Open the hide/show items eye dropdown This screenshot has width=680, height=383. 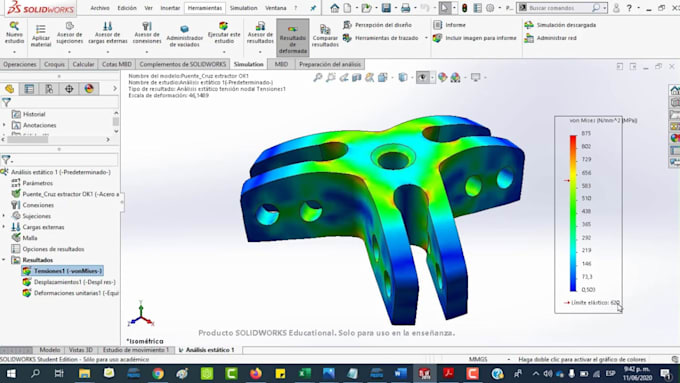click(432, 78)
